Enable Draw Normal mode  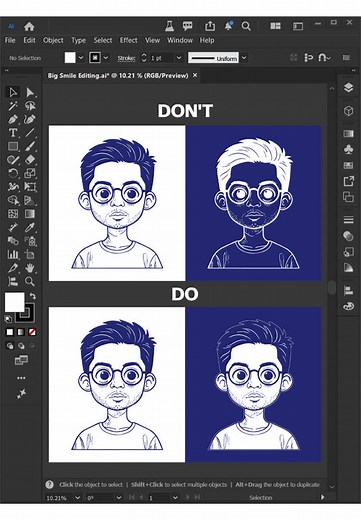[10, 346]
